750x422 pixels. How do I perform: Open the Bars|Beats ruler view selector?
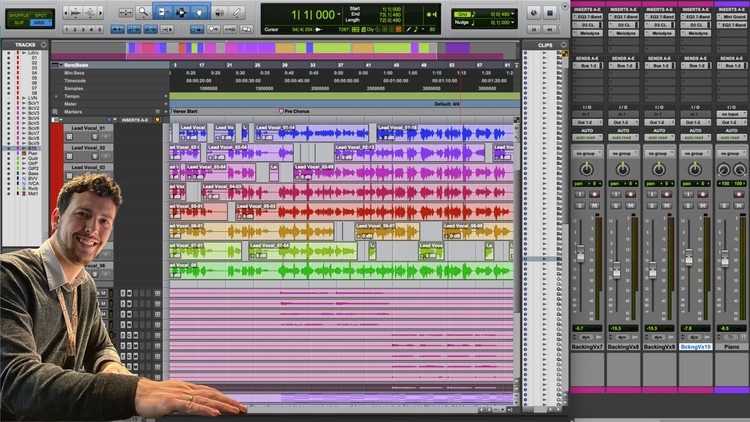(x=55, y=65)
